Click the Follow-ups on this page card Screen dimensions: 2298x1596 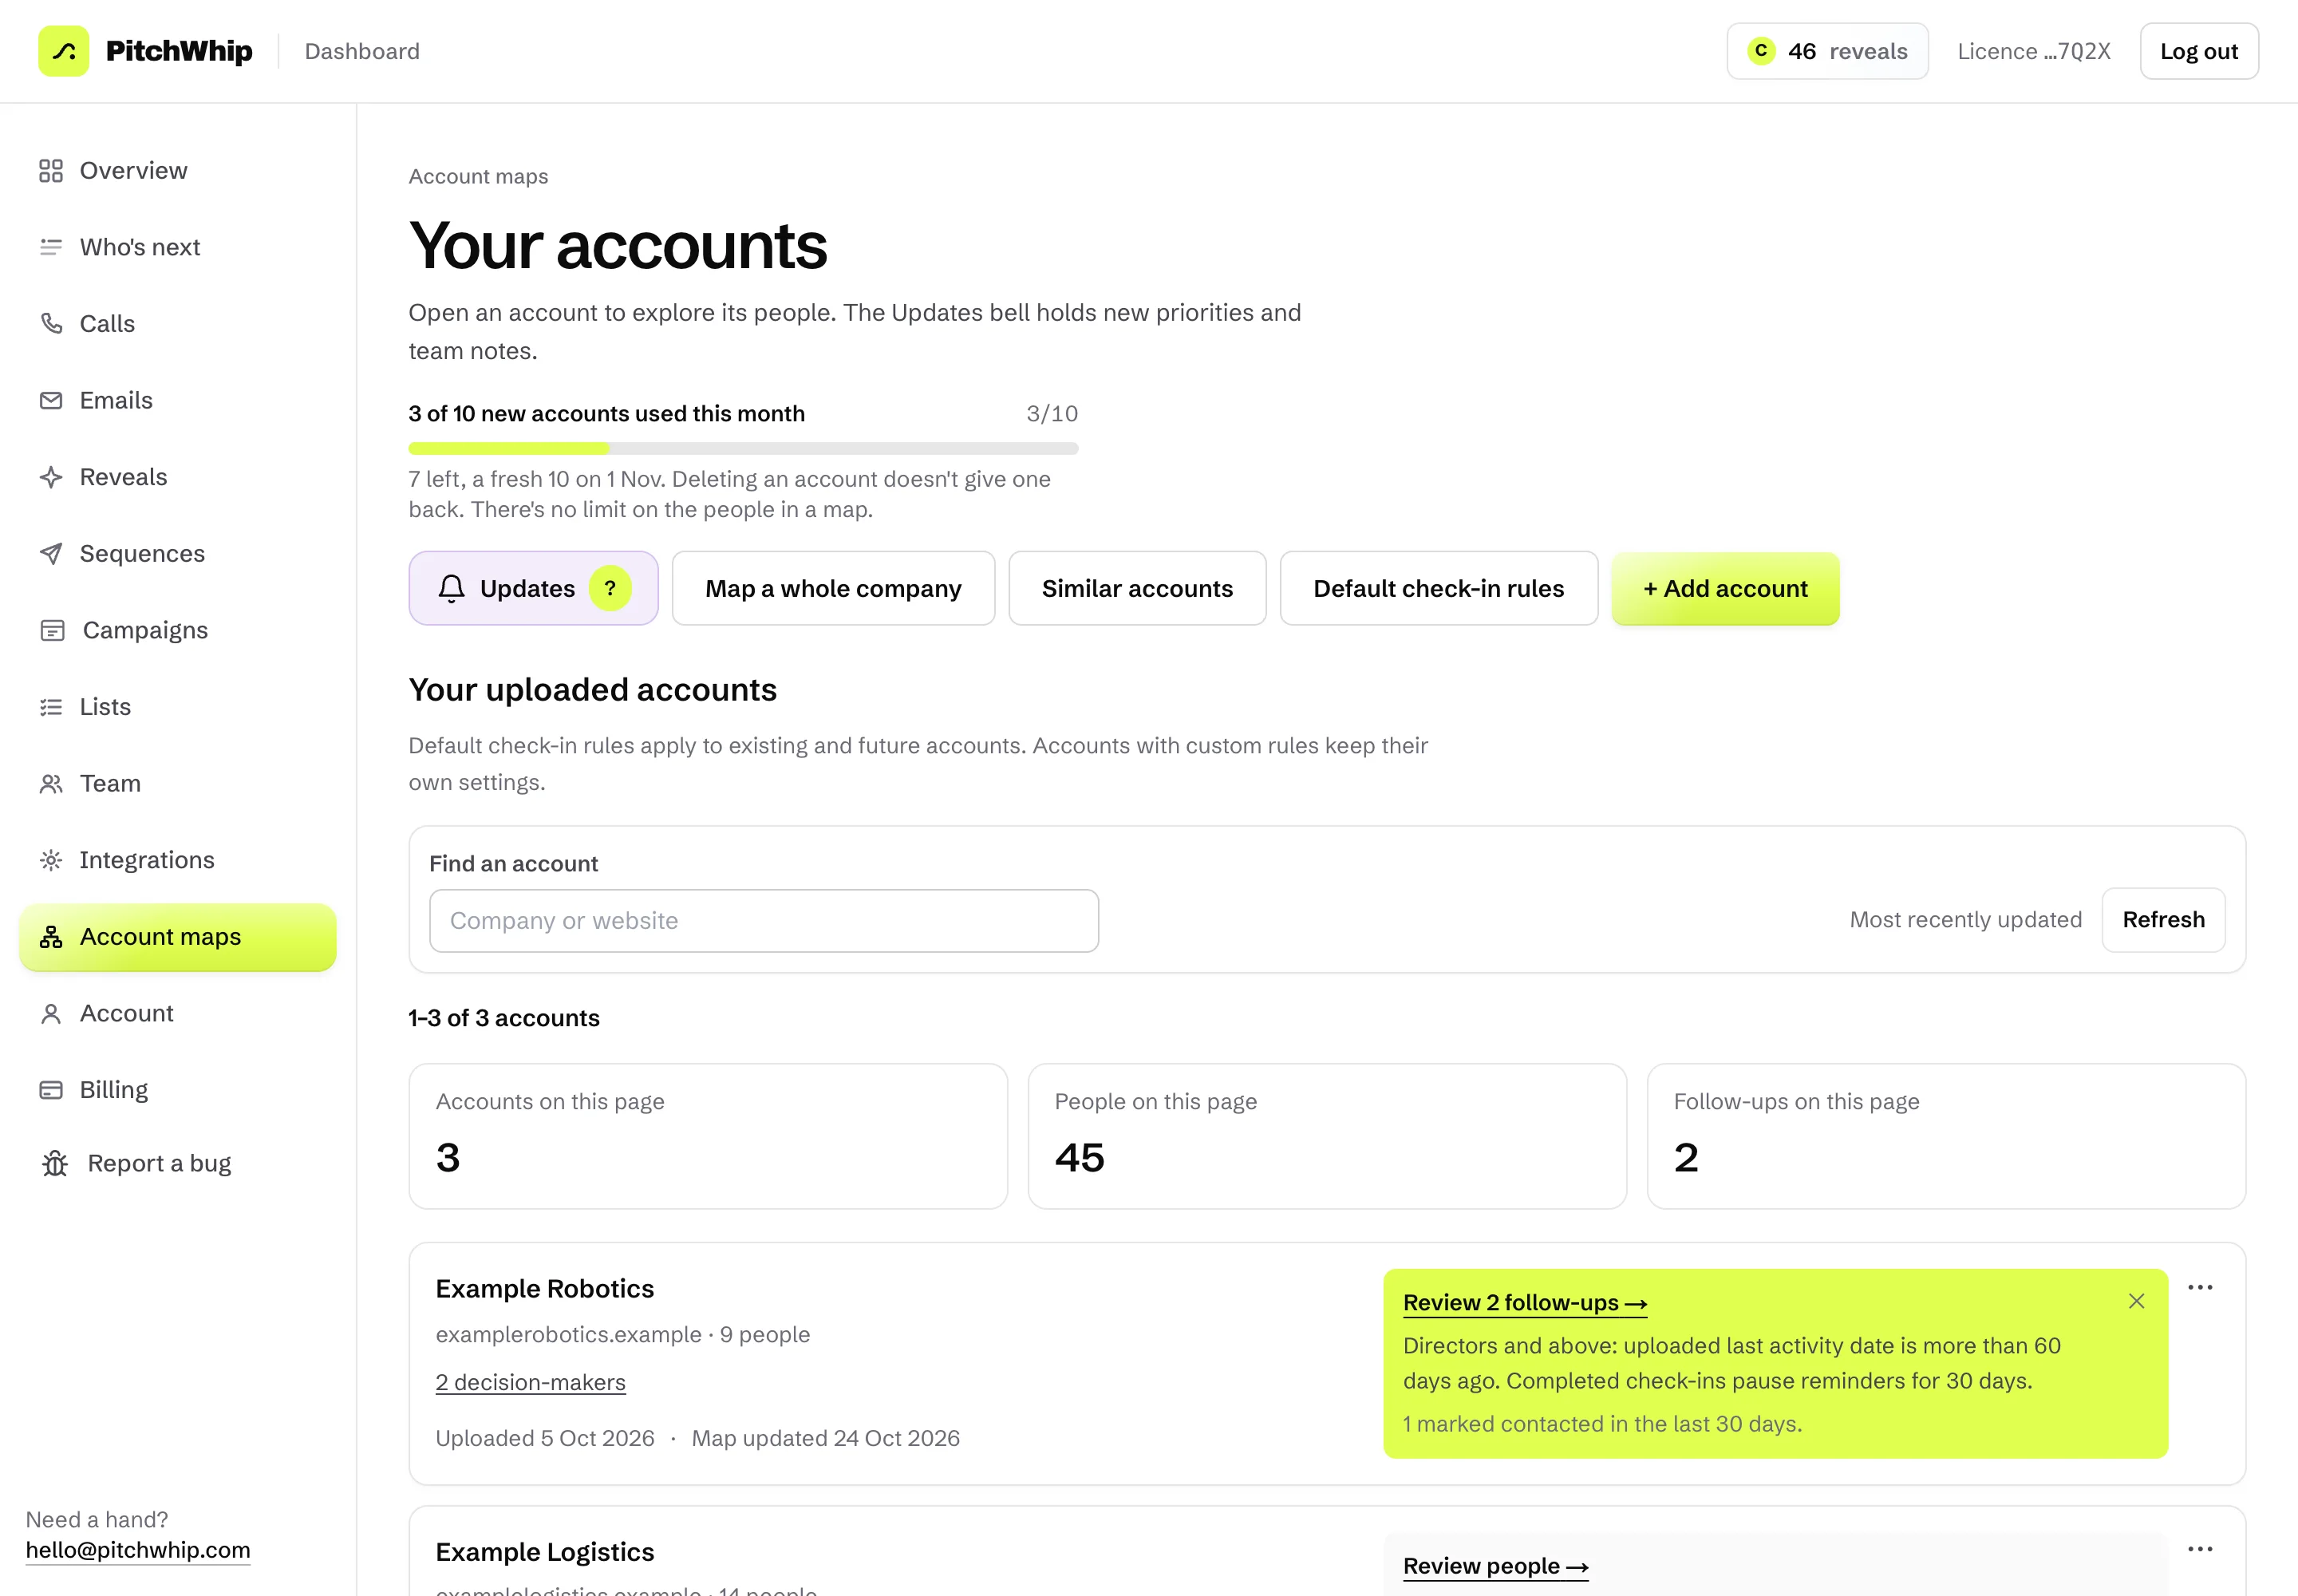(1946, 1136)
